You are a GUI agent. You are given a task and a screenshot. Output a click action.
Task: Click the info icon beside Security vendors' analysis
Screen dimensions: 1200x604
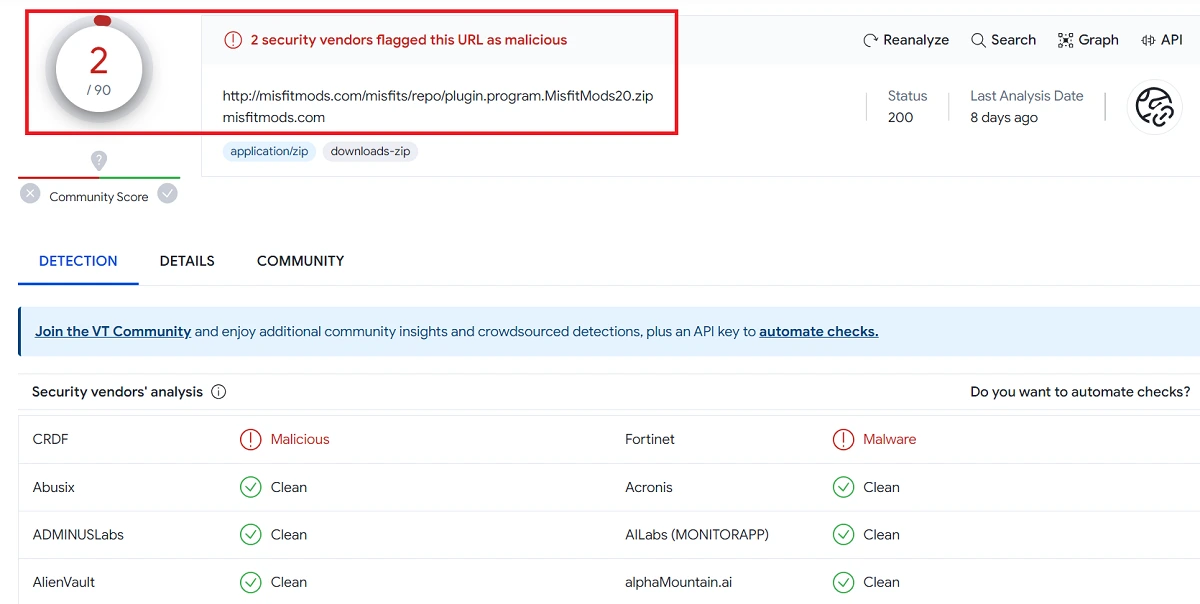pyautogui.click(x=218, y=392)
